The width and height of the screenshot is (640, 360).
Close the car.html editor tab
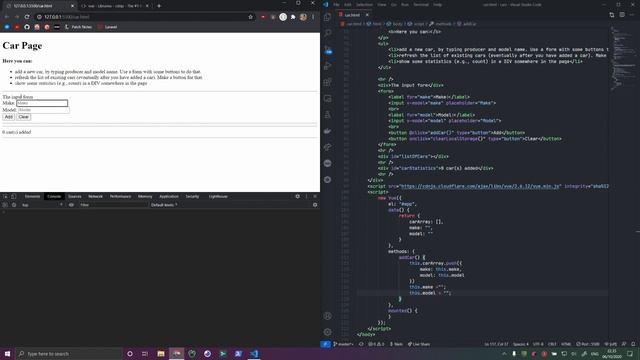click(x=367, y=15)
